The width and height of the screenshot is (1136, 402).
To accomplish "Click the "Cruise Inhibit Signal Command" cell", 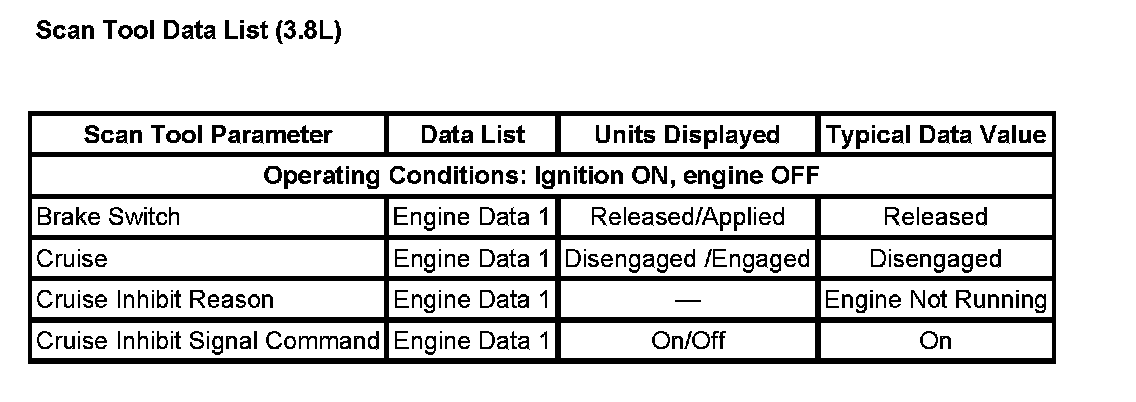I will pyautogui.click(x=208, y=341).
